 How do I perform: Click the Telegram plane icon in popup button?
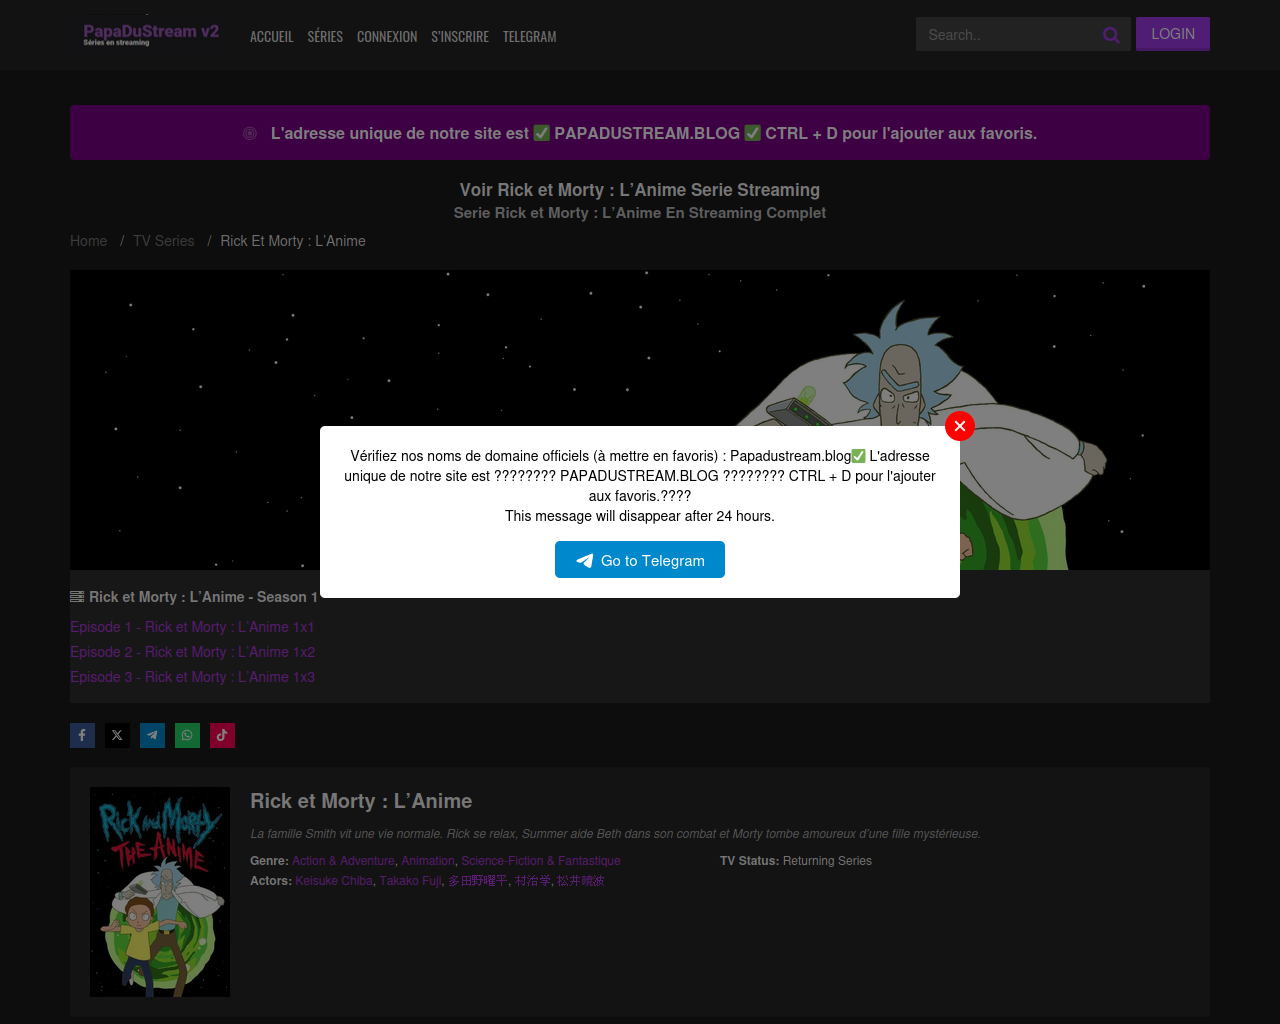click(x=585, y=561)
